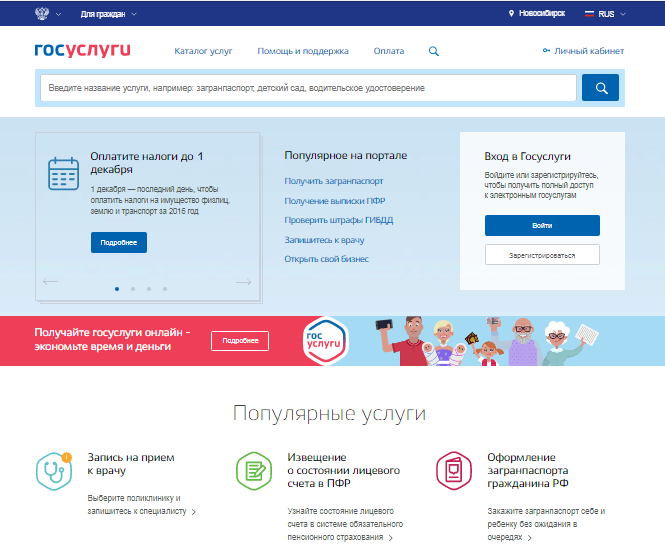Open 'Запишитесь к врачу' link
Image resolution: width=665 pixels, height=559 pixels.
[x=324, y=240]
